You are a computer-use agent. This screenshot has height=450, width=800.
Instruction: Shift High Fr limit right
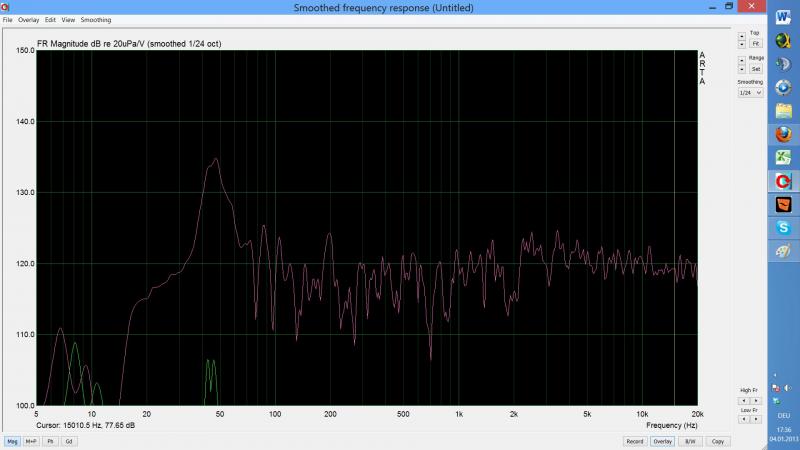756,400
